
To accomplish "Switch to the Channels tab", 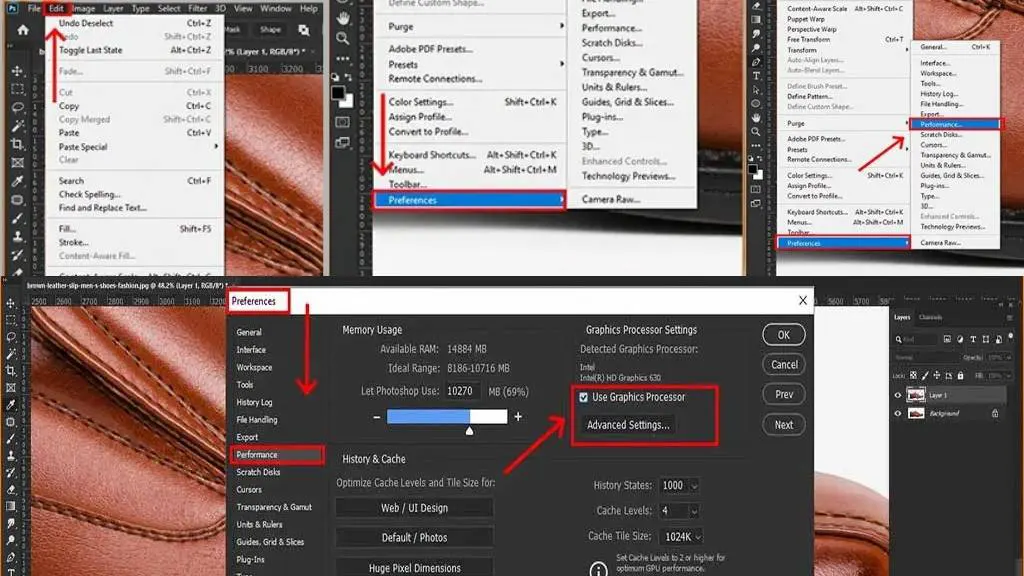I will (931, 317).
